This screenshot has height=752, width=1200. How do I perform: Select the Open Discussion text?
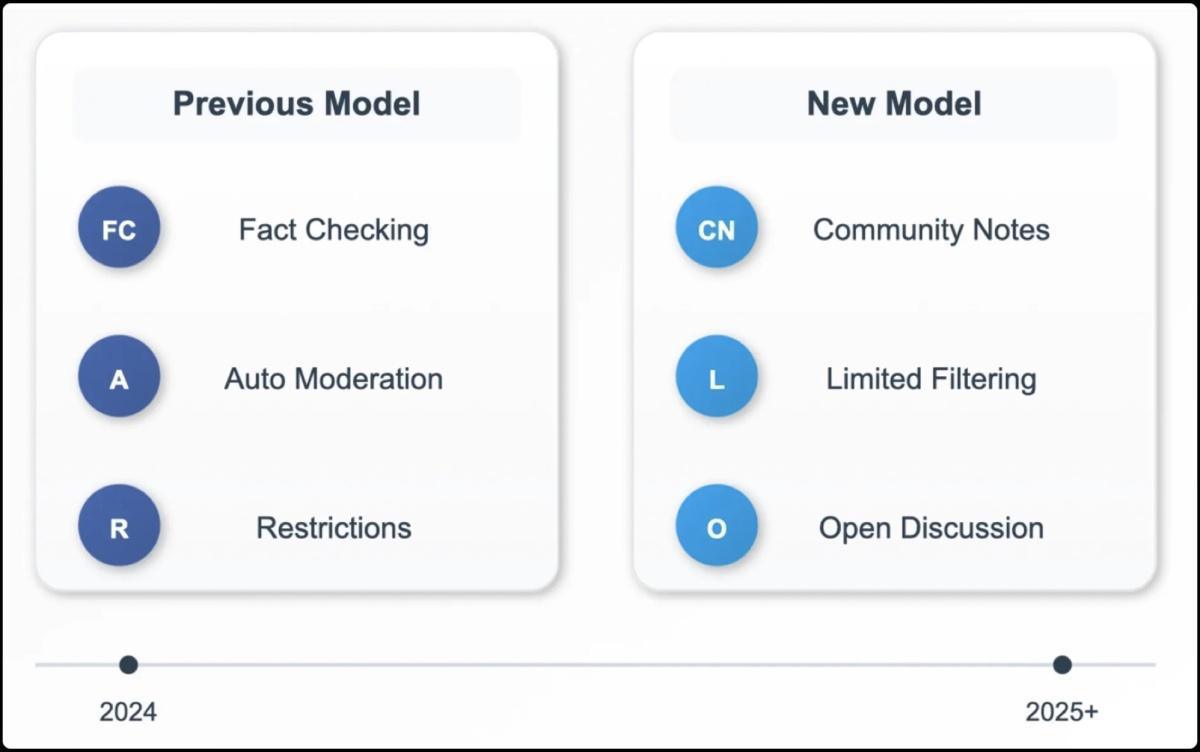coord(931,528)
